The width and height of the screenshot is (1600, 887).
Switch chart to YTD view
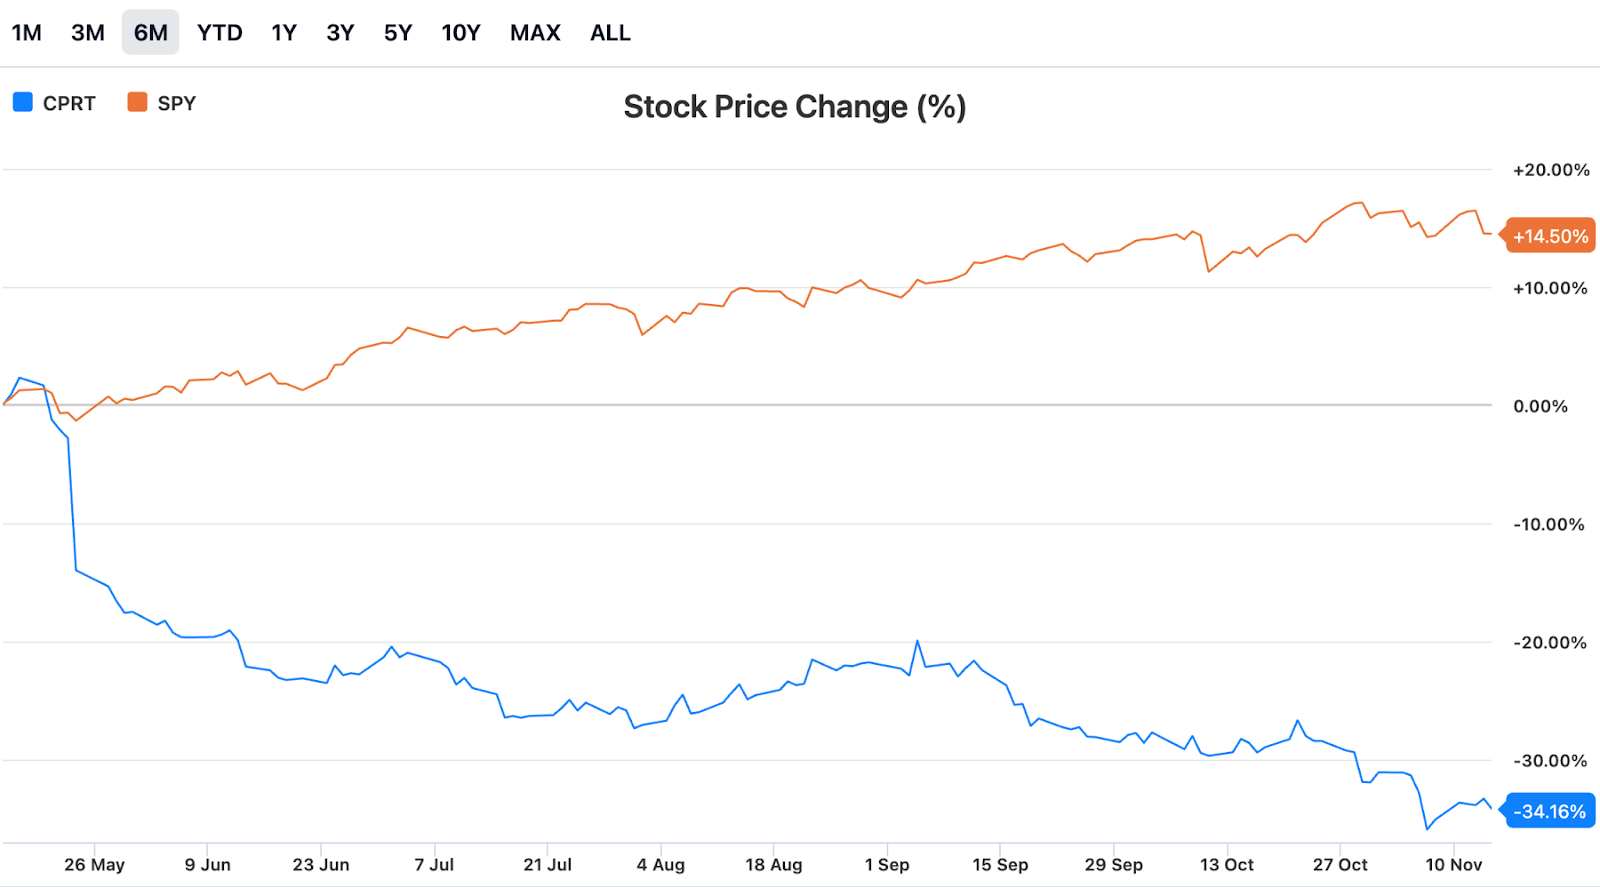pos(220,33)
